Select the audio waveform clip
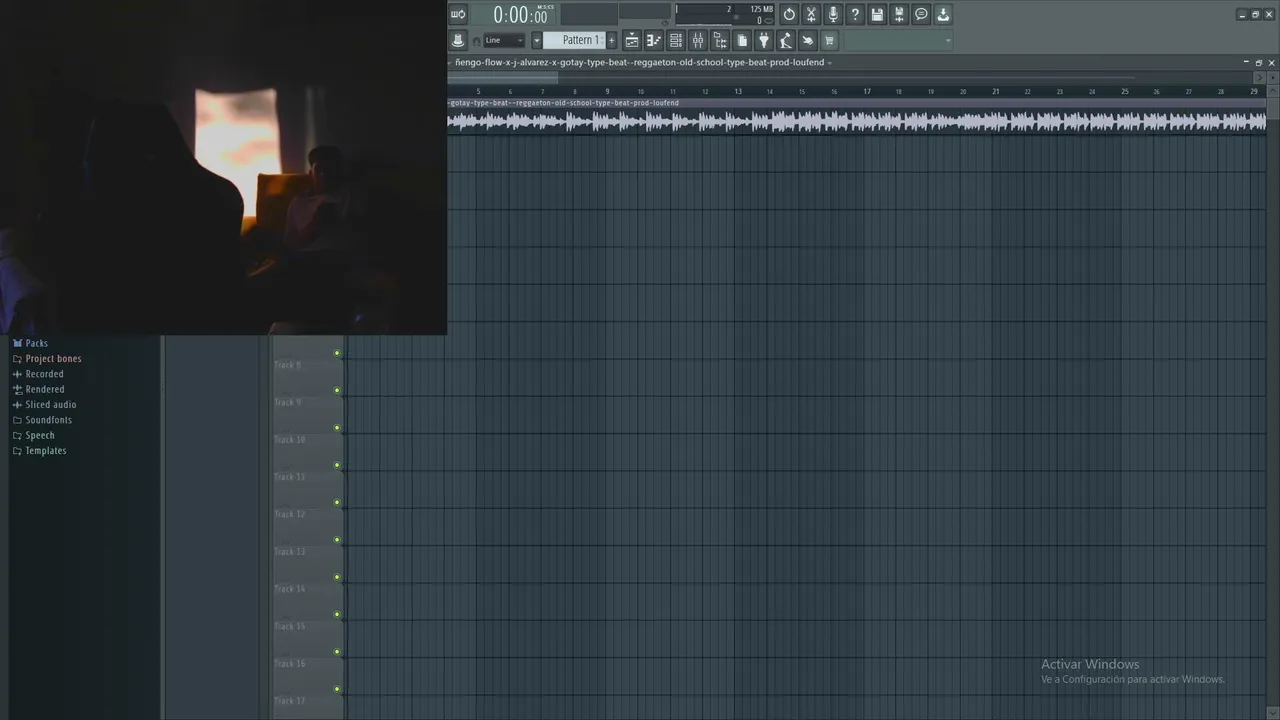This screenshot has height=720, width=1280. click(x=856, y=121)
